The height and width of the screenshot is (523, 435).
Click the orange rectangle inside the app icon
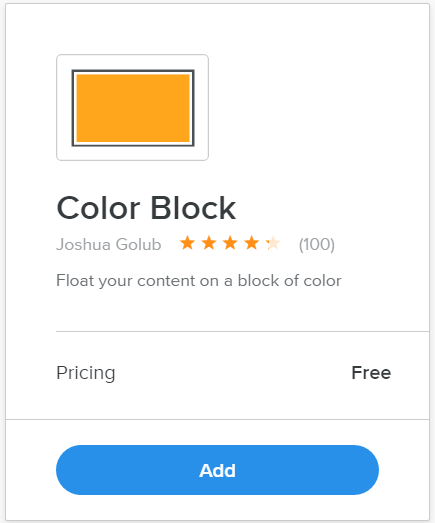tap(133, 108)
